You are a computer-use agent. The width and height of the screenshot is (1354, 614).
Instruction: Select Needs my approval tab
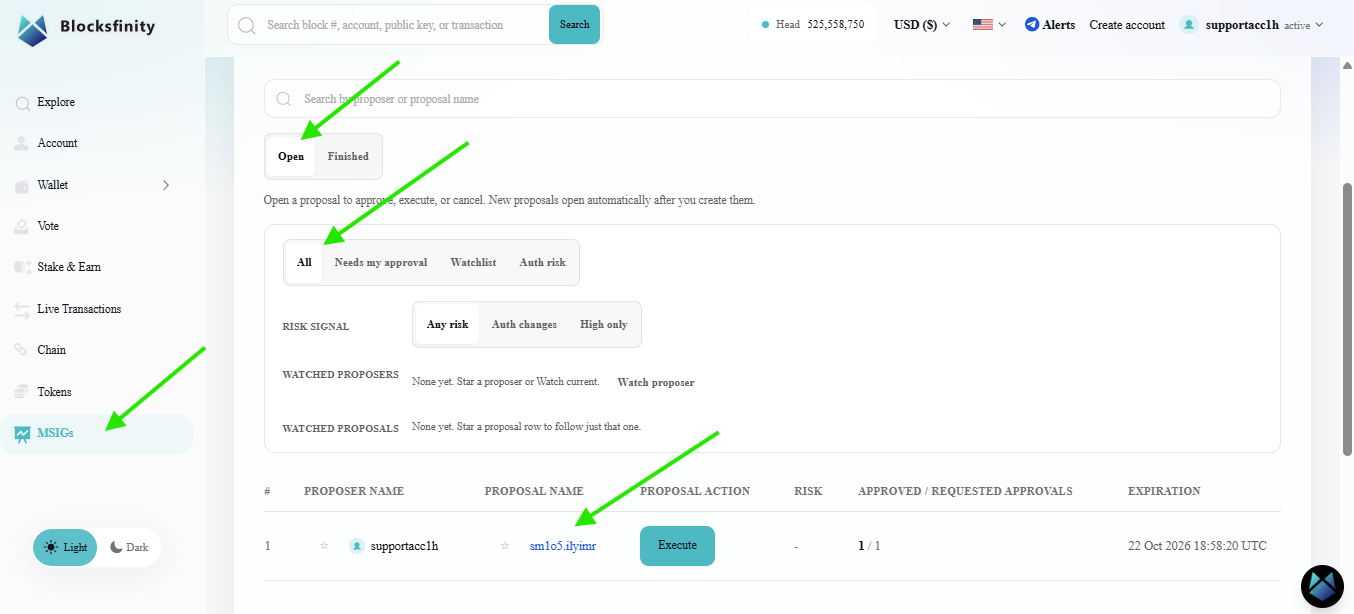tap(381, 263)
